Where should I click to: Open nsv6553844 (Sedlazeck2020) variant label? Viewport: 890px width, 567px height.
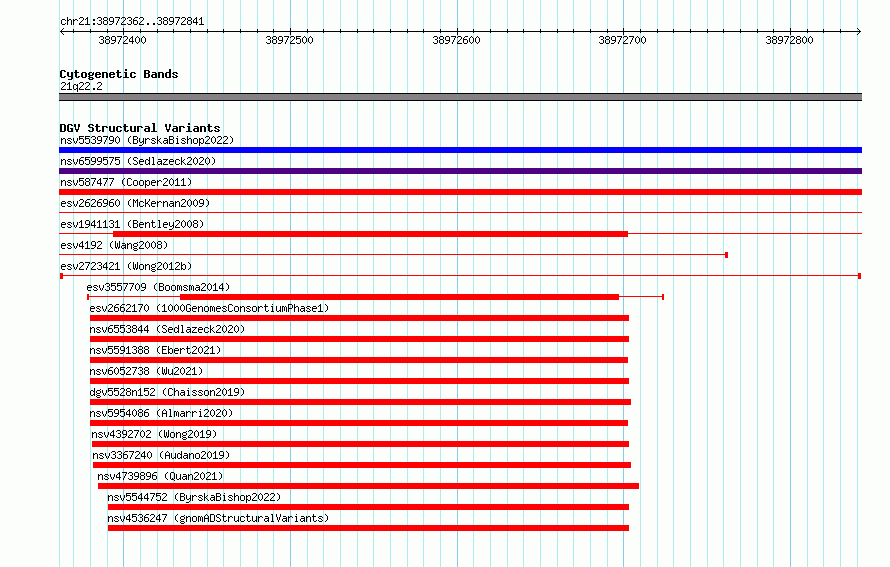pyautogui.click(x=167, y=329)
